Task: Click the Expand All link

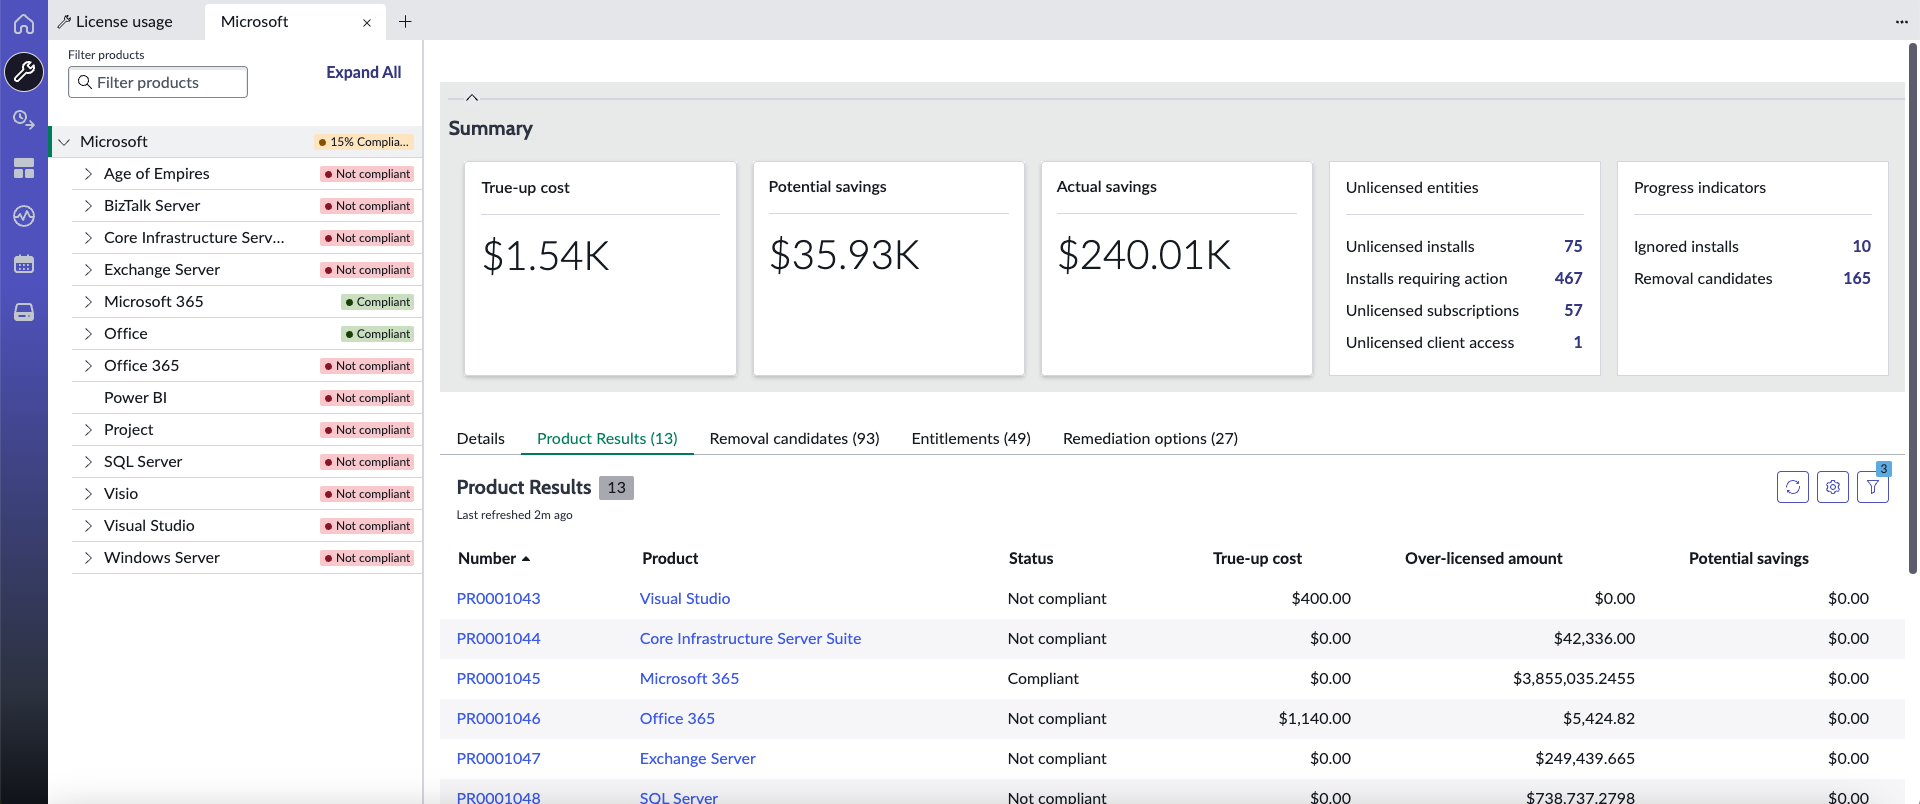Action: point(363,72)
